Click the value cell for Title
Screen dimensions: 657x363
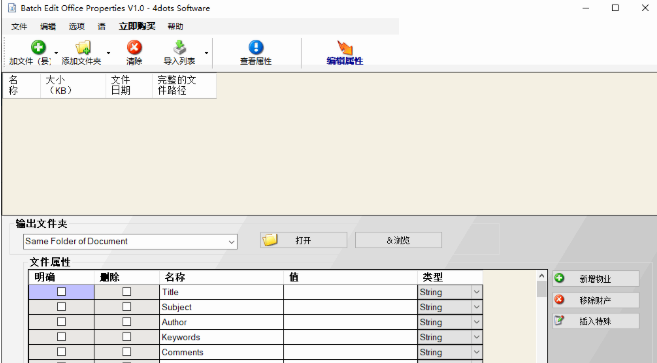point(350,292)
